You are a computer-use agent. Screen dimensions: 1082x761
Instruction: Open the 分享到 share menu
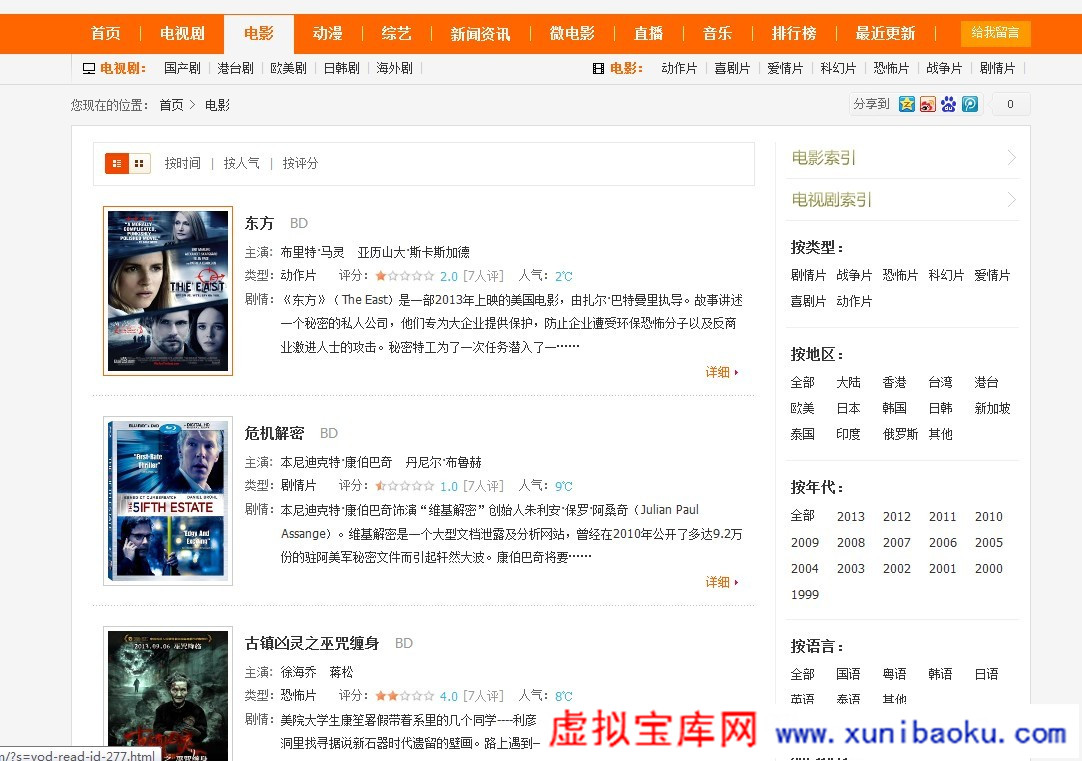pyautogui.click(x=870, y=104)
